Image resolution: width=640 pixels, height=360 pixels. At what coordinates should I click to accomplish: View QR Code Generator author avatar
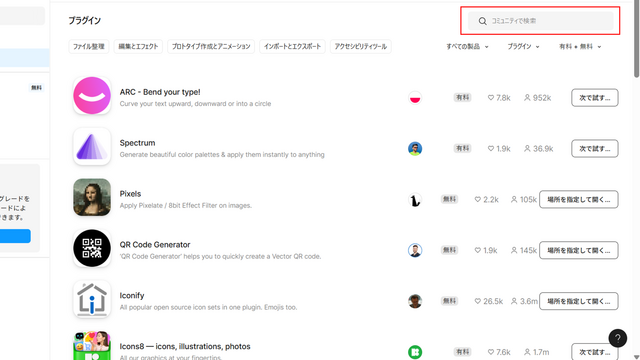point(415,250)
